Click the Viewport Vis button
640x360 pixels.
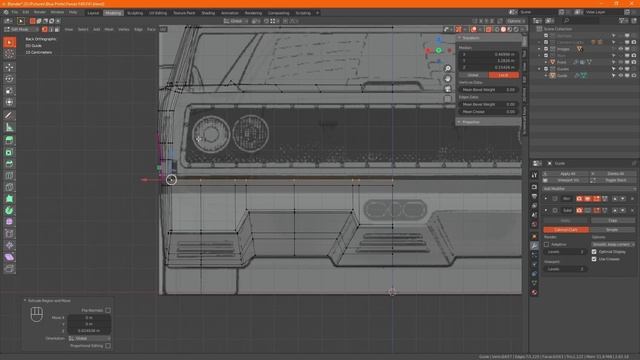click(565, 180)
